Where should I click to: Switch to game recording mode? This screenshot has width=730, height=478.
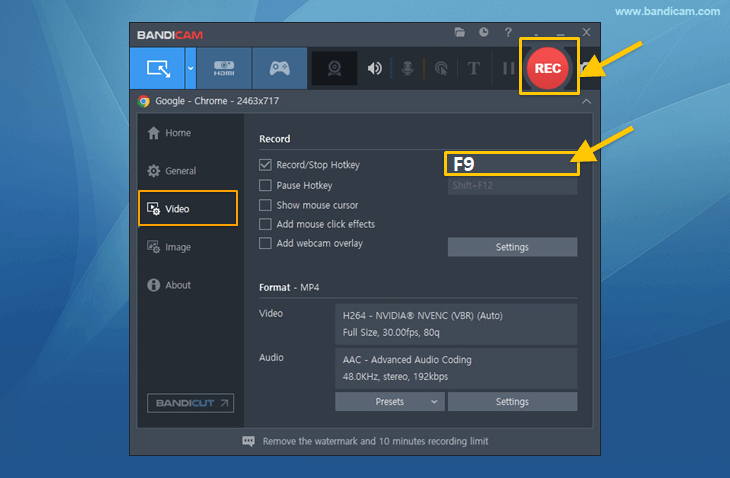click(279, 68)
